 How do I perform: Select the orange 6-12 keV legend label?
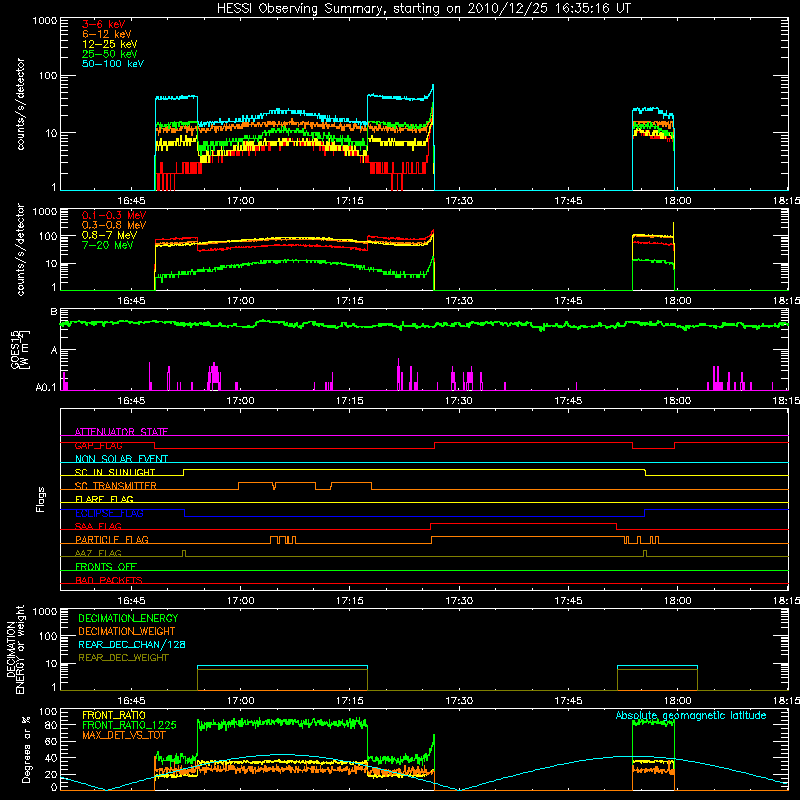click(107, 34)
